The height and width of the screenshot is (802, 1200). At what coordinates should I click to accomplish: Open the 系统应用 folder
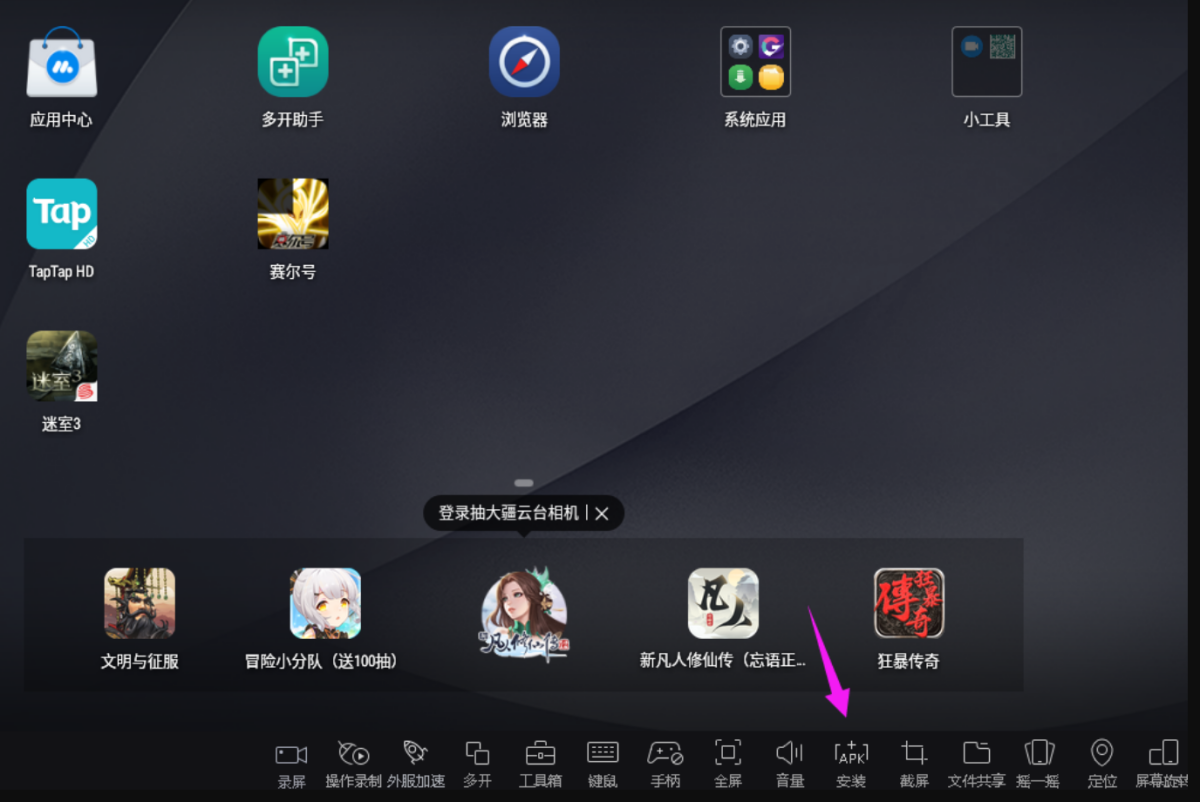(755, 62)
